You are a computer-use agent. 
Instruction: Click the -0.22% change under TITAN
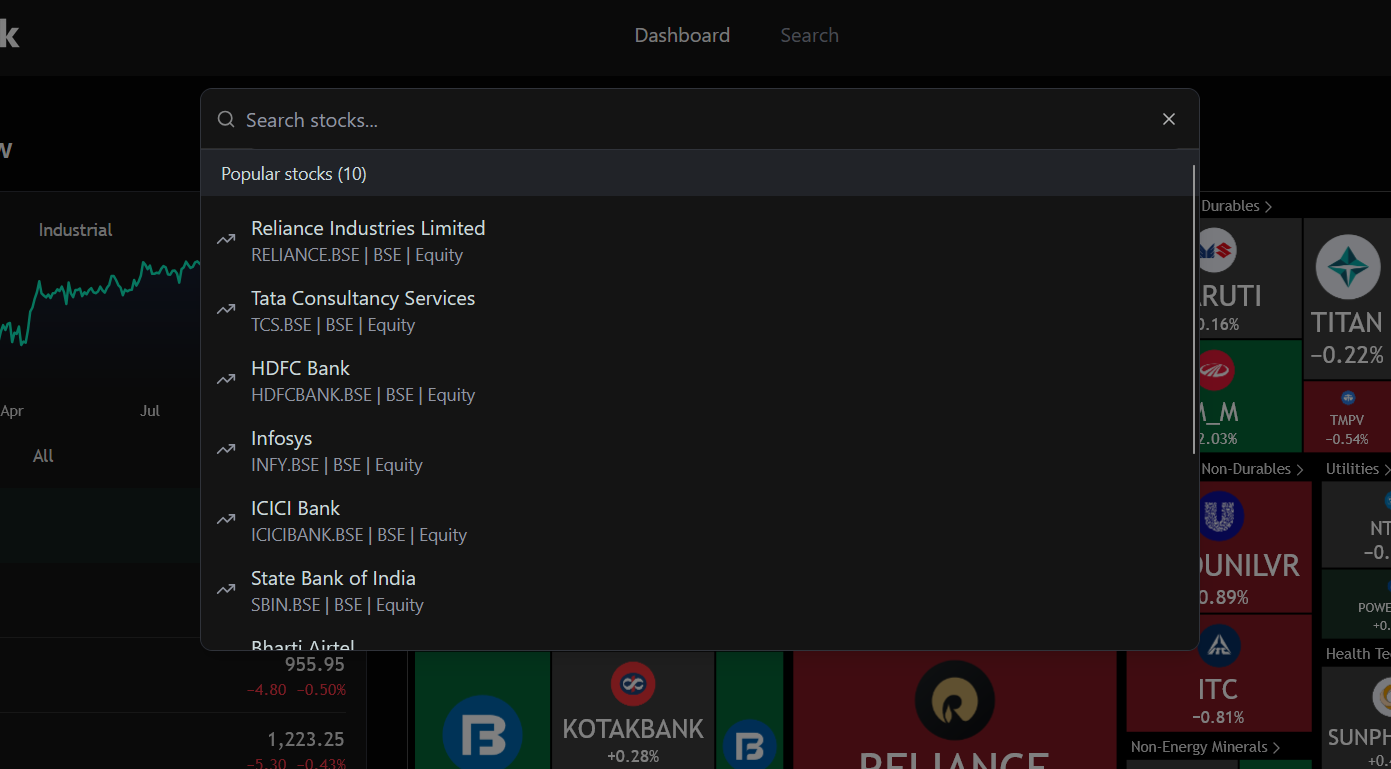(x=1347, y=355)
